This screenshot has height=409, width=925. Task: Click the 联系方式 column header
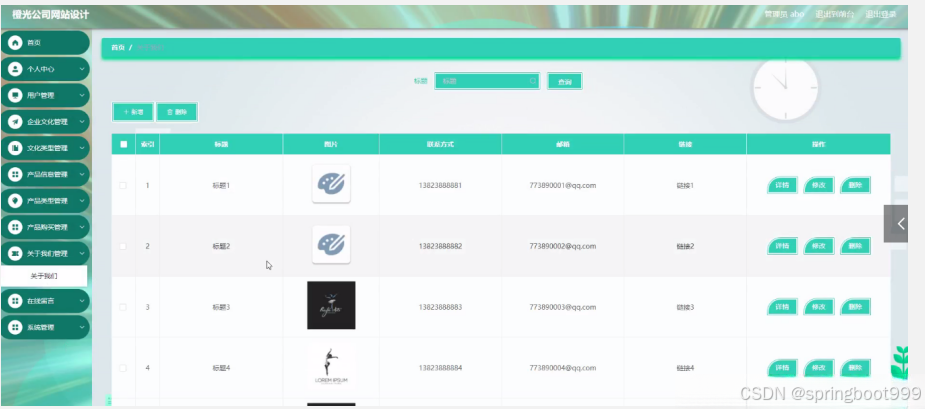tap(440, 144)
